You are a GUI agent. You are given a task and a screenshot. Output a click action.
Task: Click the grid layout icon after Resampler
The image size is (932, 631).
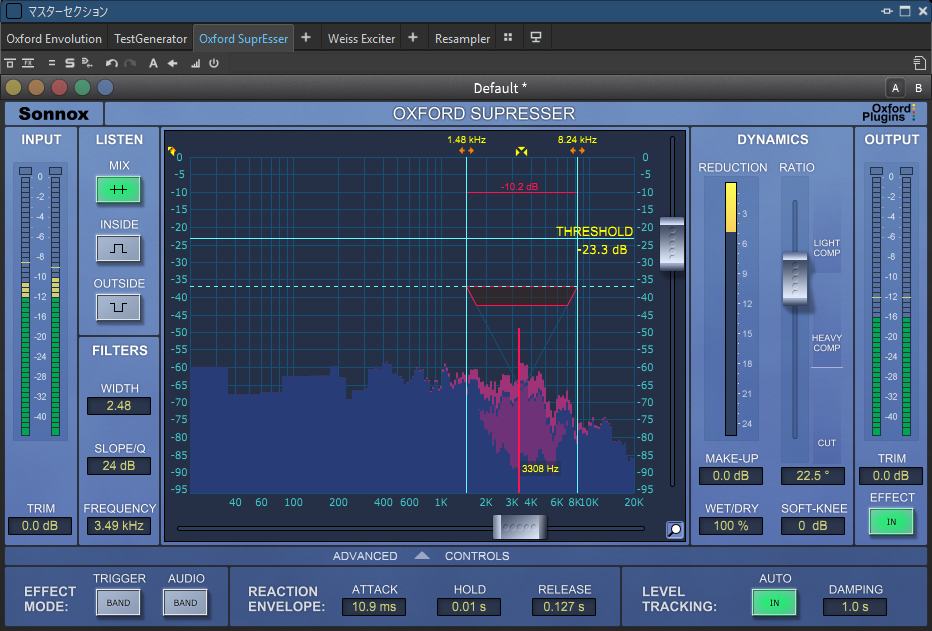[508, 38]
